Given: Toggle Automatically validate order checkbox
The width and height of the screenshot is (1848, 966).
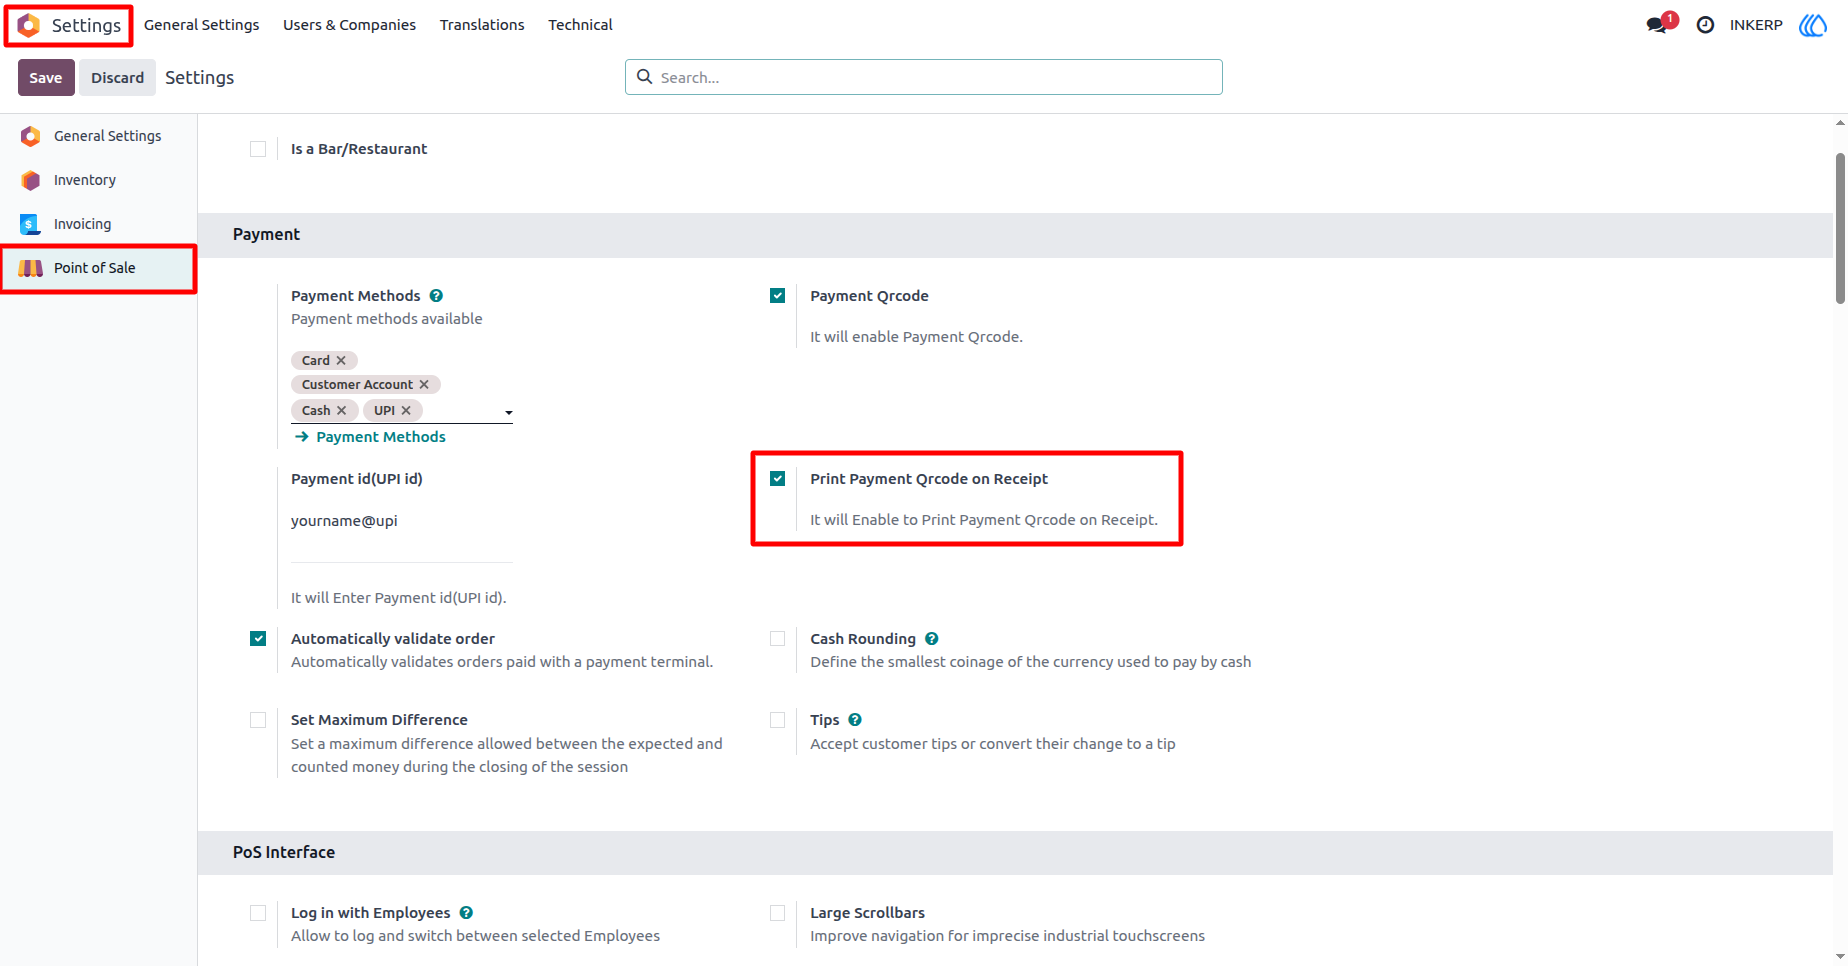Looking at the screenshot, I should pos(258,639).
